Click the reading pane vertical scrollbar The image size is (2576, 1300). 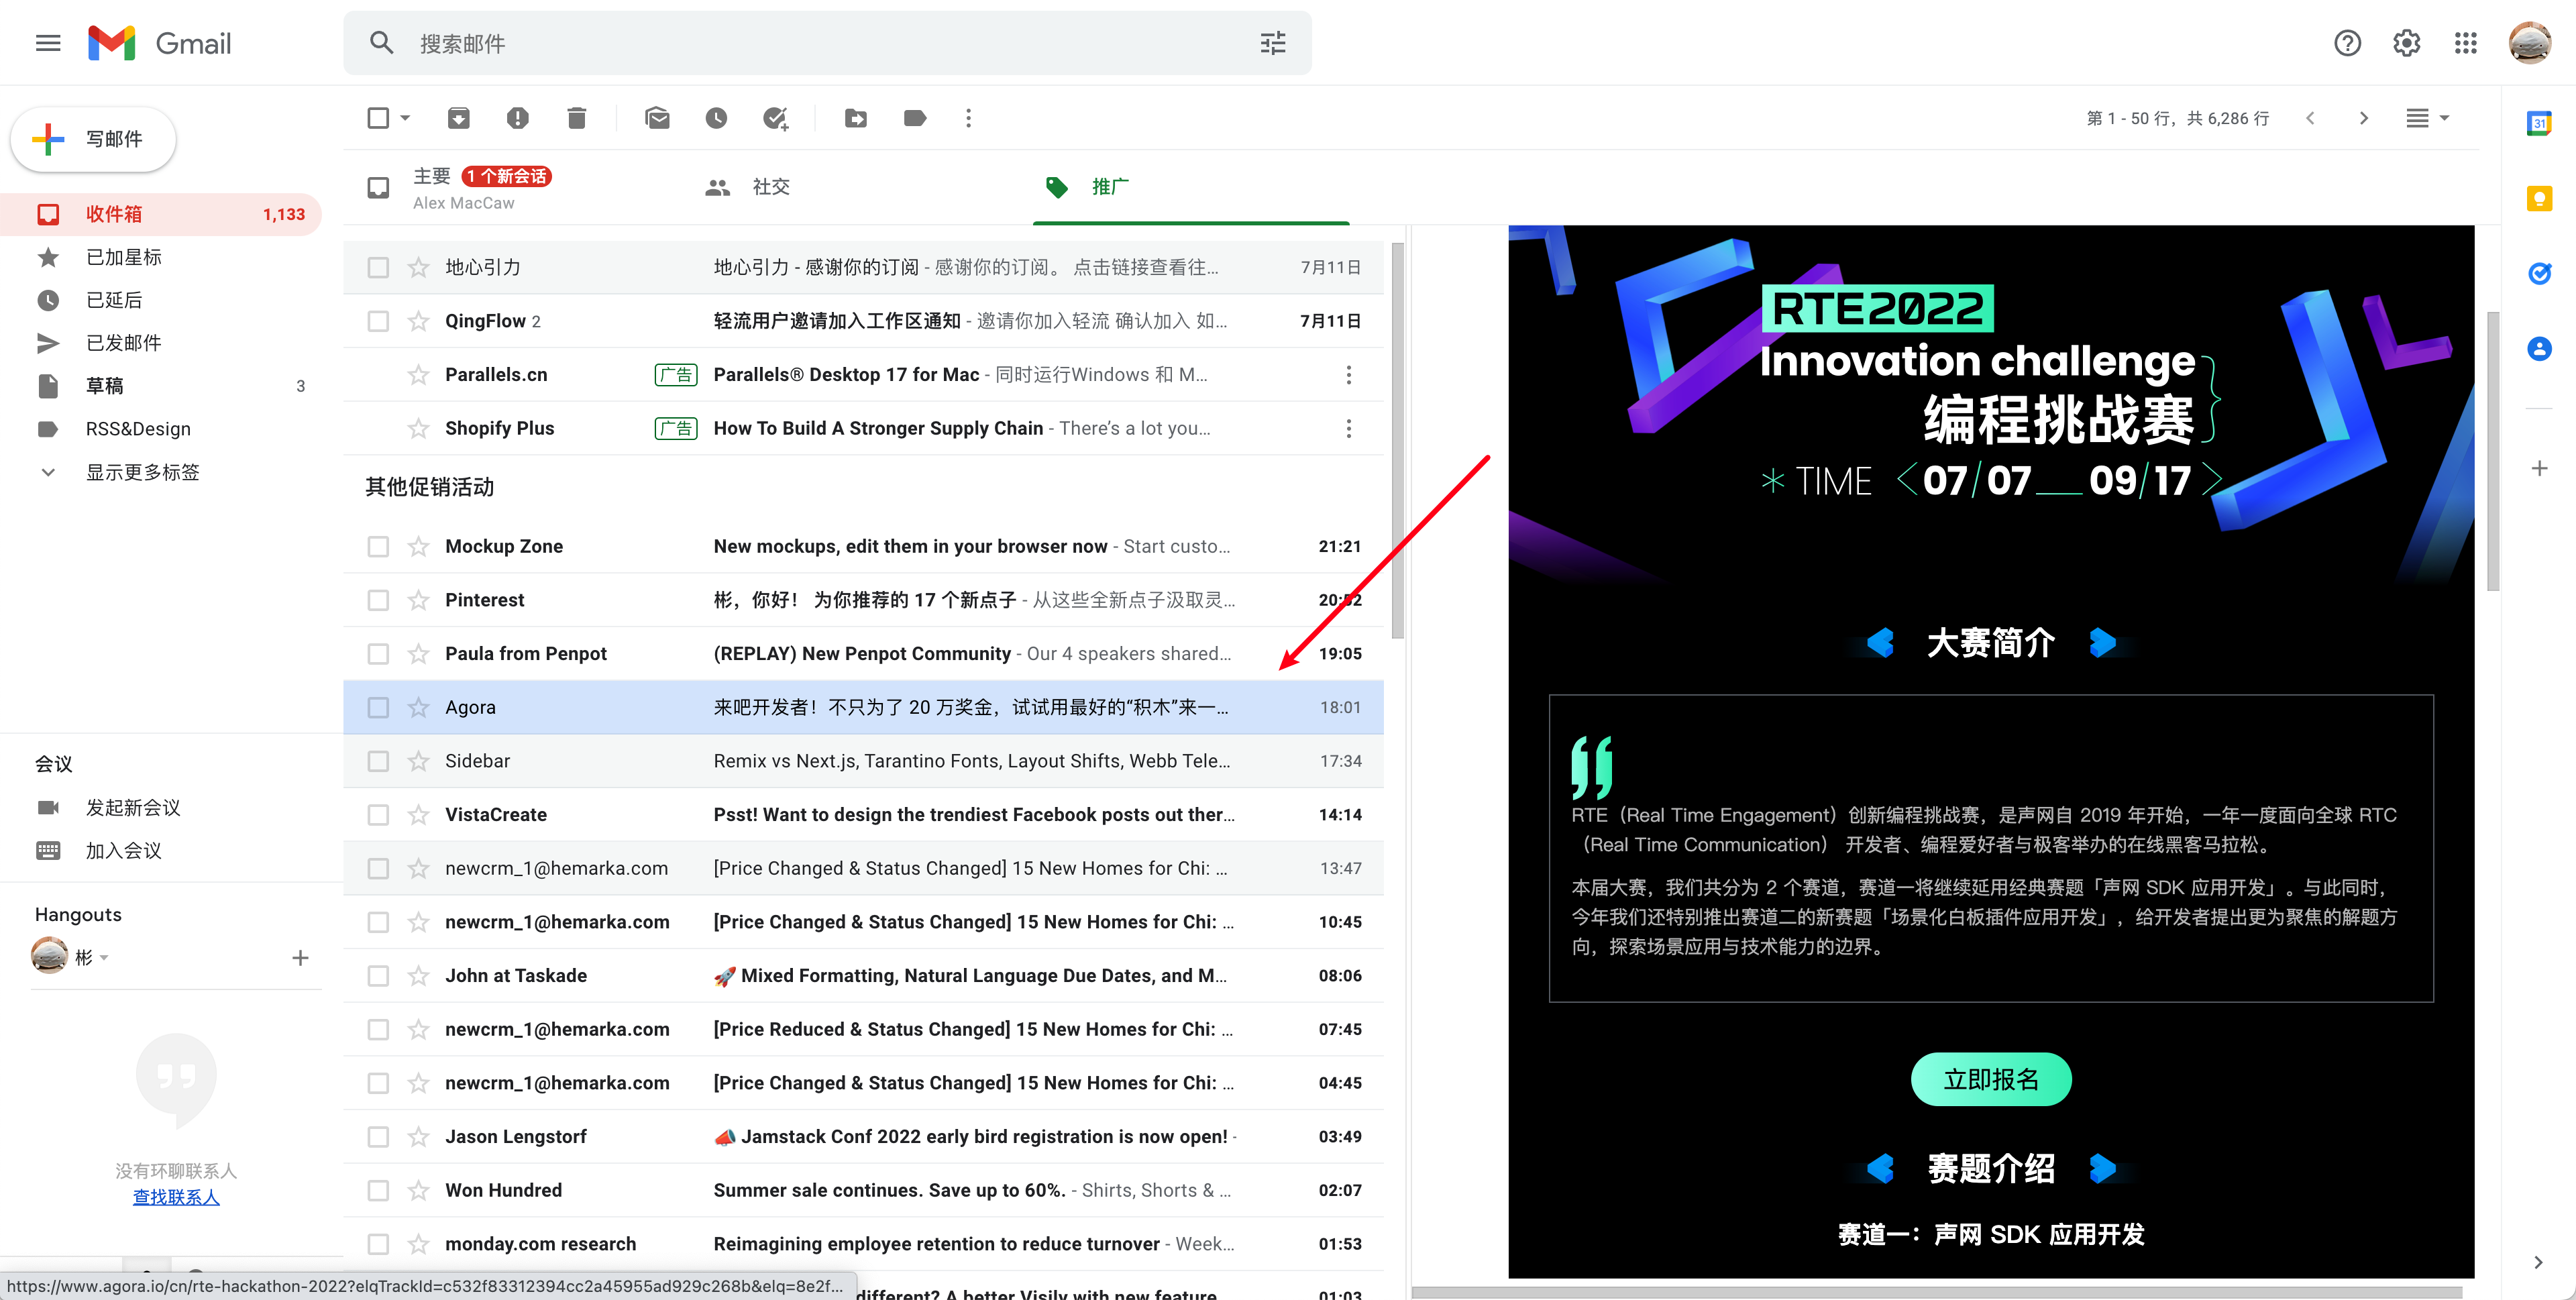pos(2492,450)
